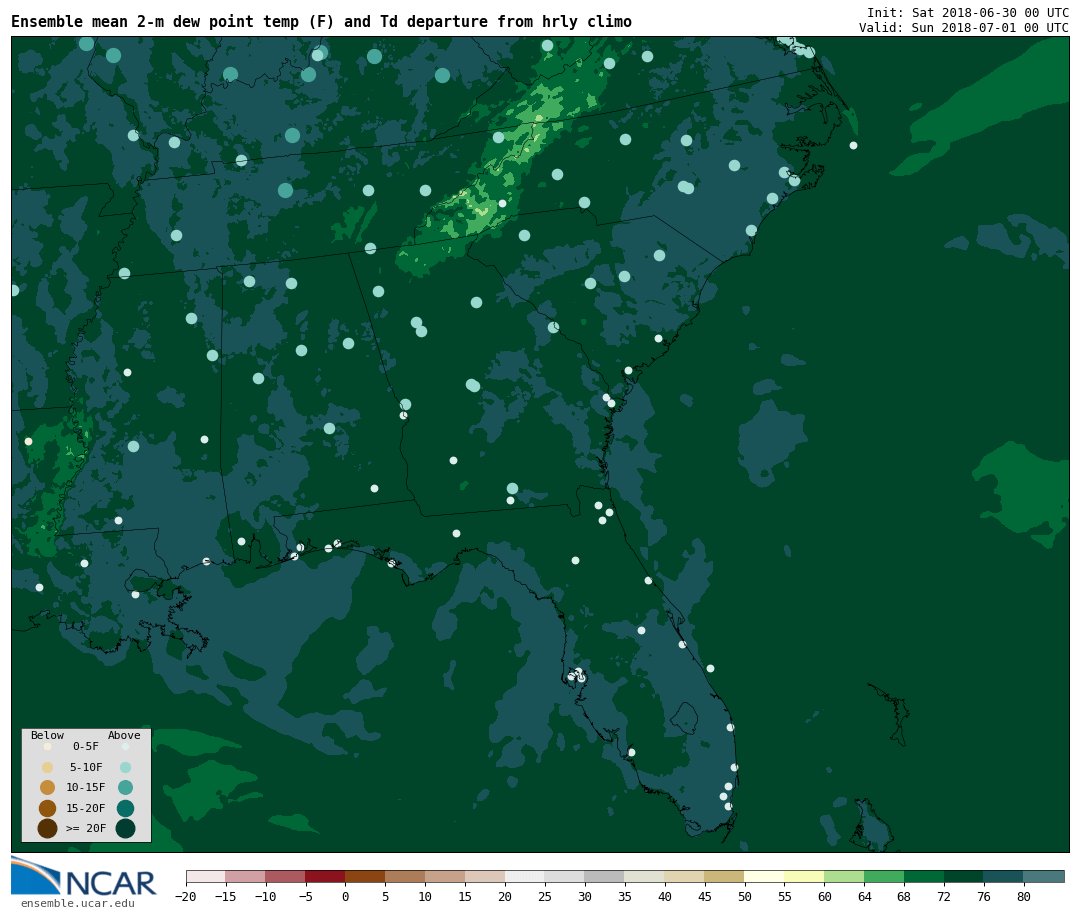Click the NCAR logo
Screen dimensions: 1080x915
coord(83,876)
